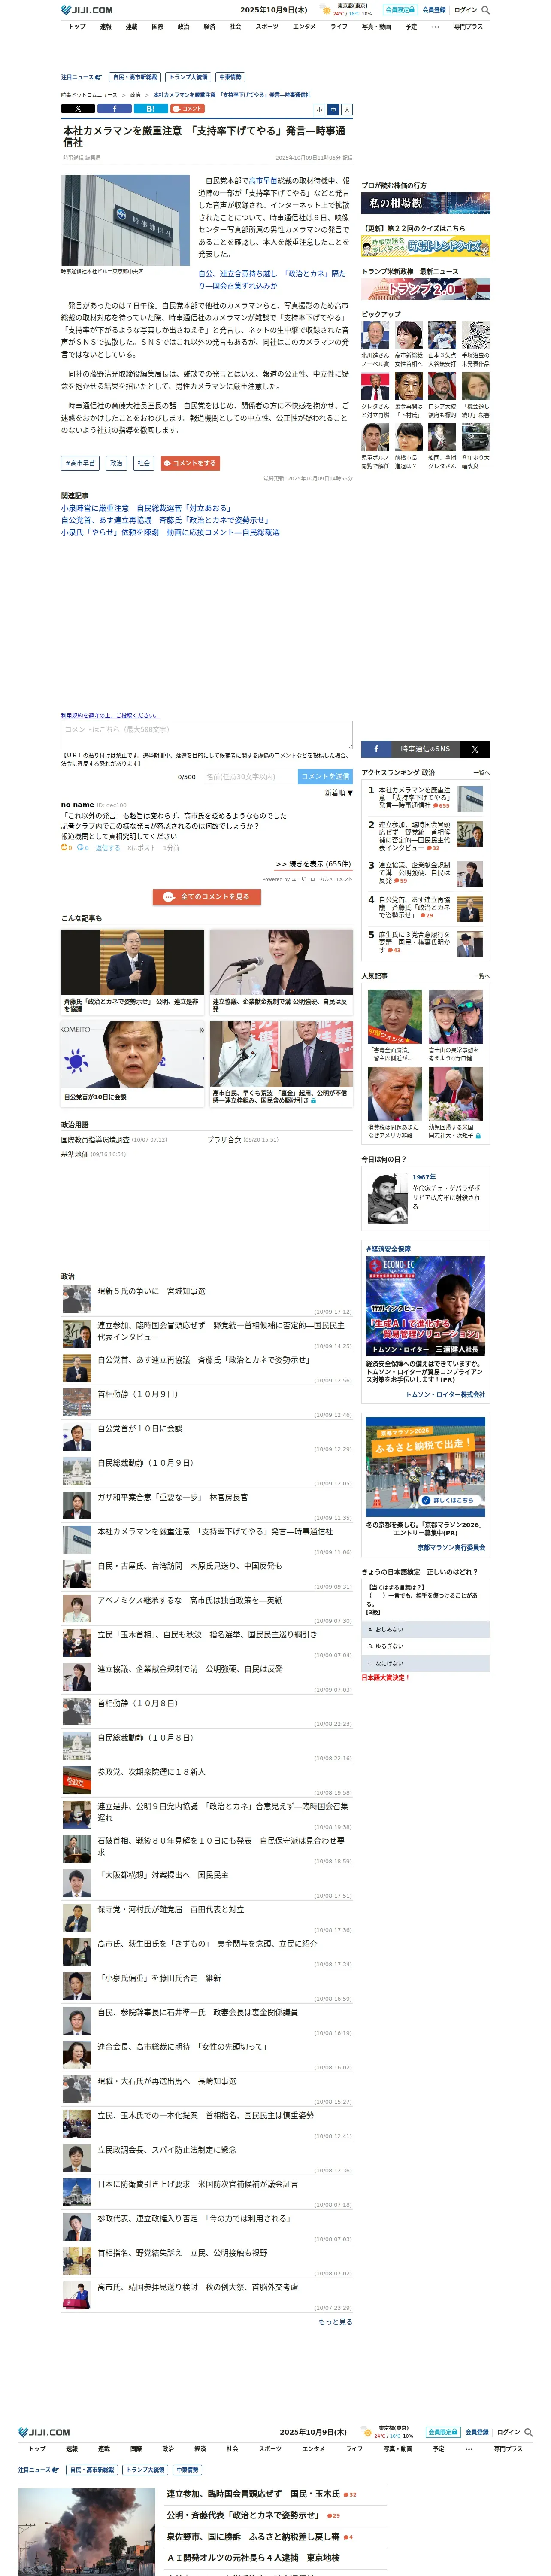Click 高市早苗 link in article text
The height and width of the screenshot is (2576, 551).
coord(263,181)
